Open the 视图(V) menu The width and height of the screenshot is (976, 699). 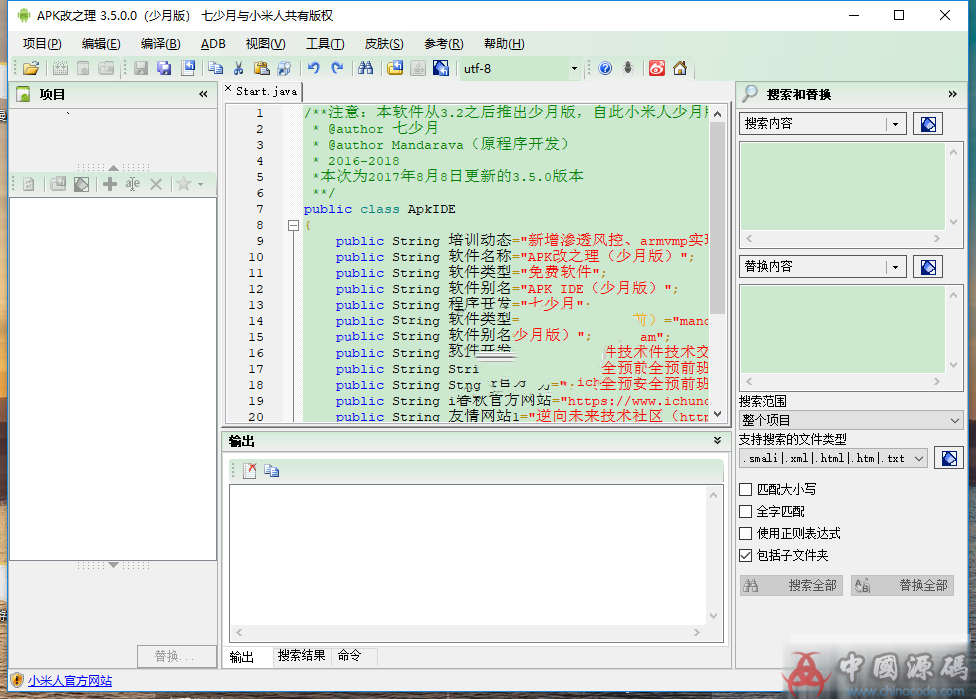pos(265,44)
